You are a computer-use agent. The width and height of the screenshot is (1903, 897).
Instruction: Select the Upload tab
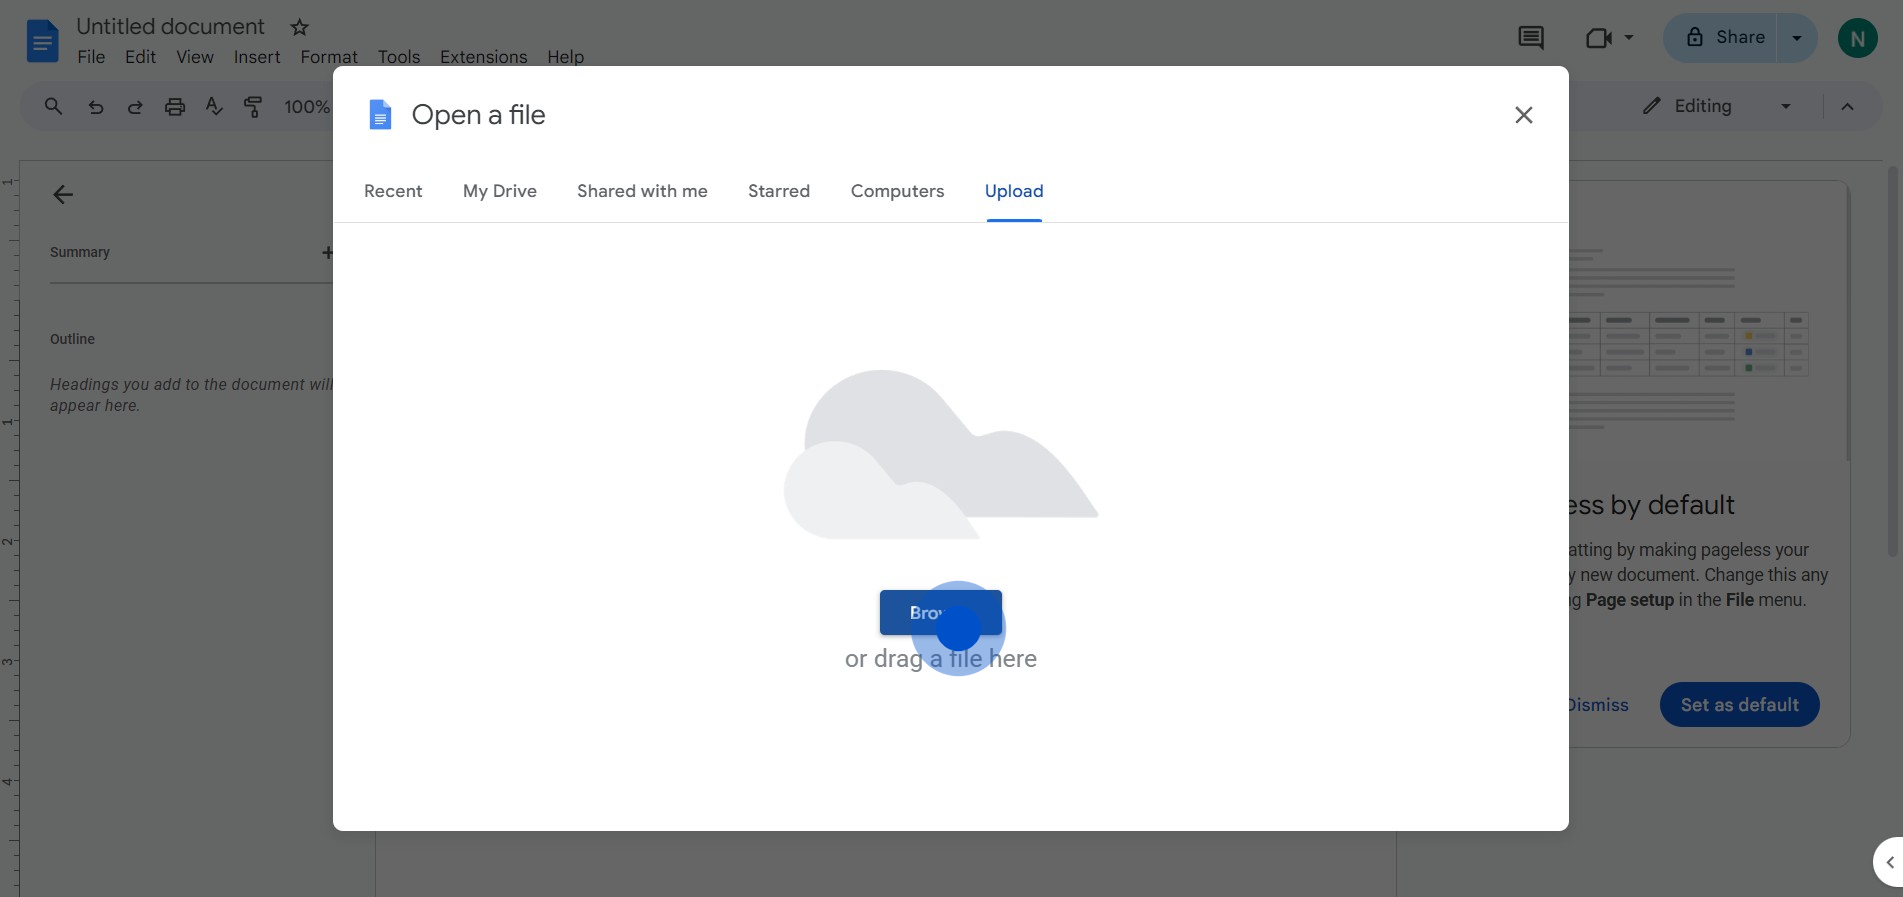(1014, 191)
